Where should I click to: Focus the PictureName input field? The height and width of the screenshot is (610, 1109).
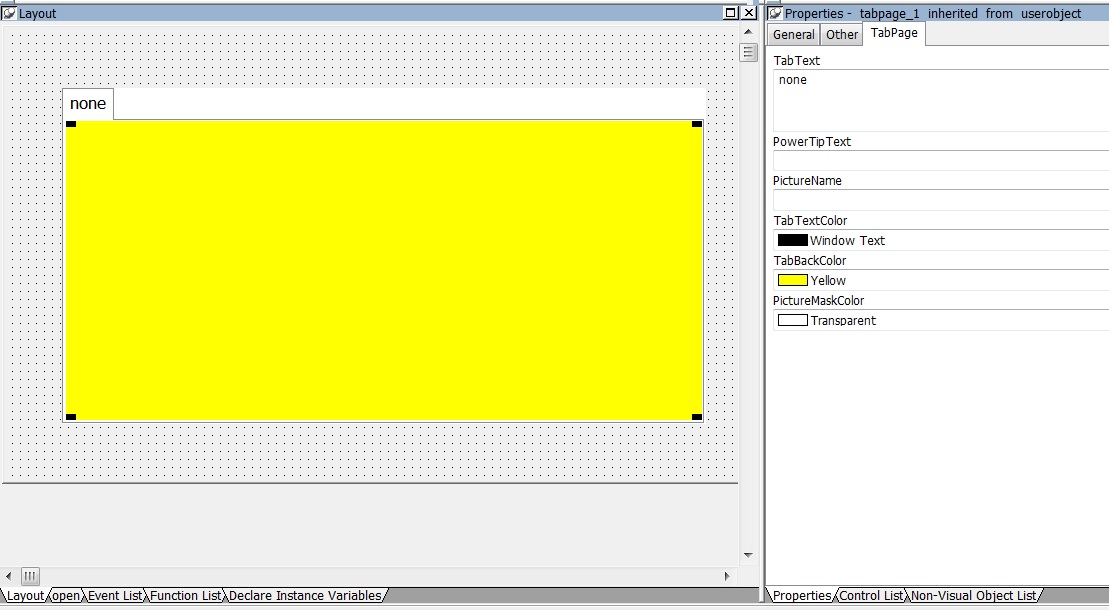(940, 200)
